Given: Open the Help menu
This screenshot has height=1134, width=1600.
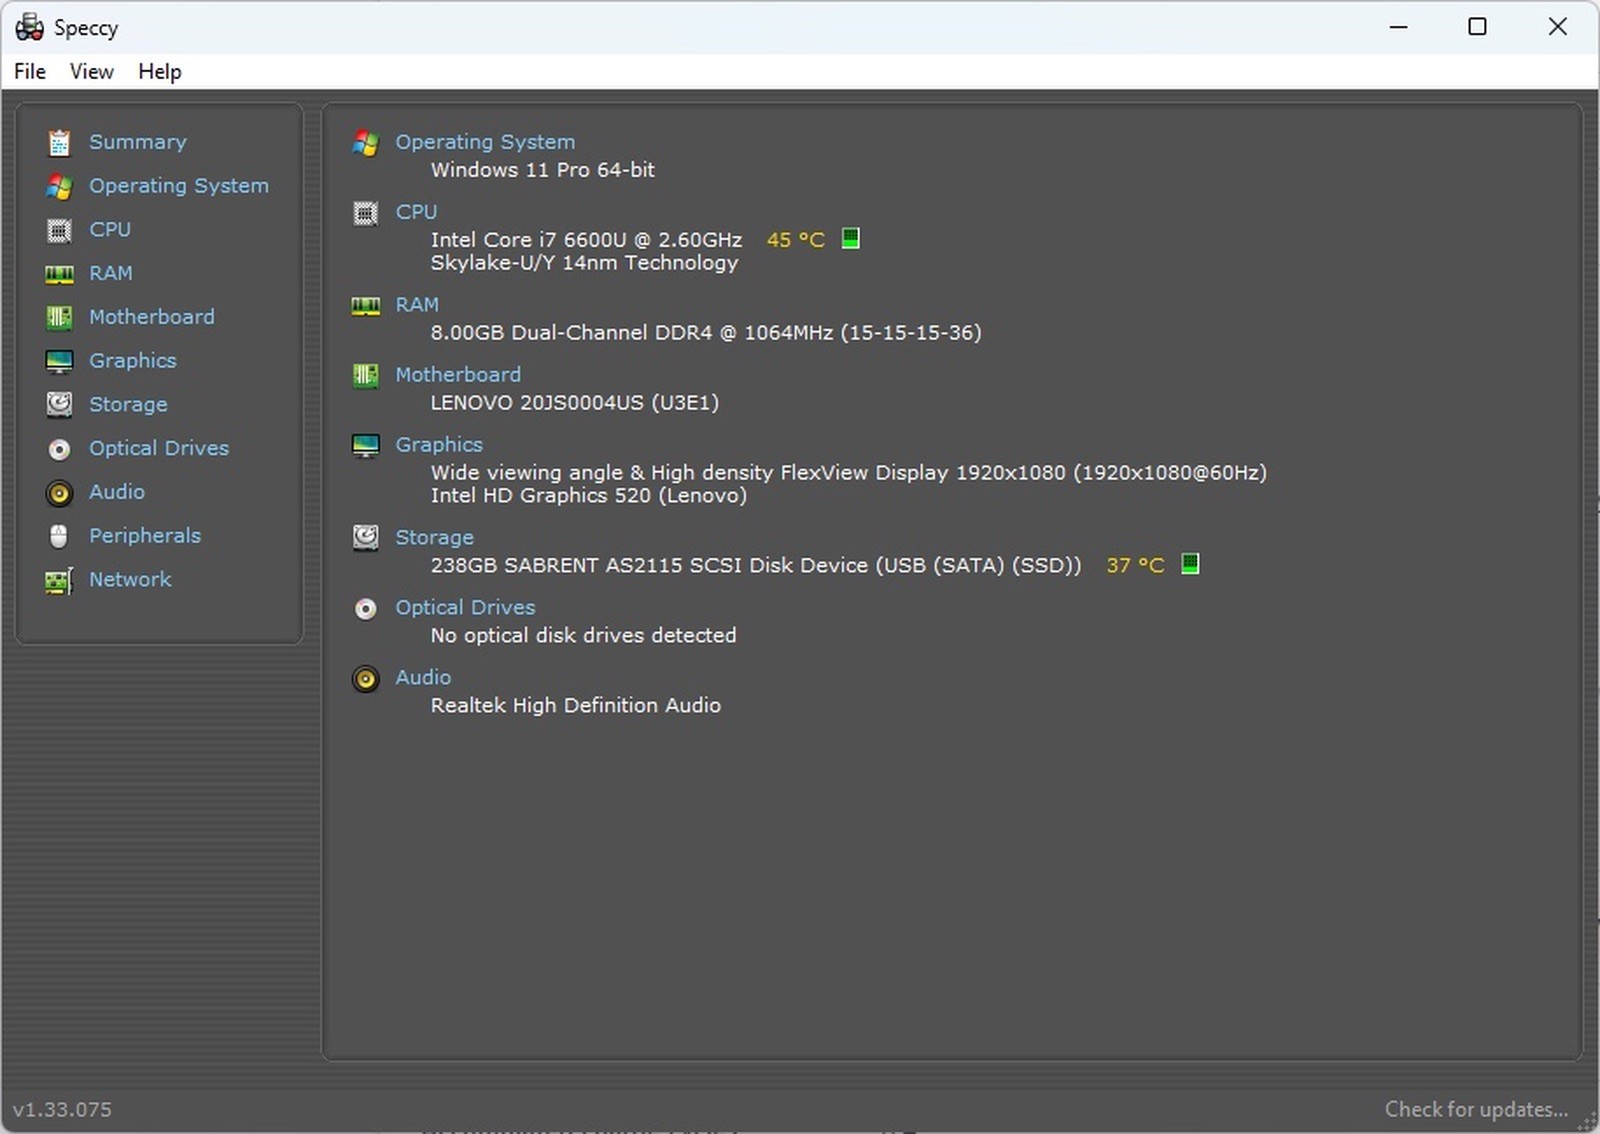Looking at the screenshot, I should click(x=160, y=71).
